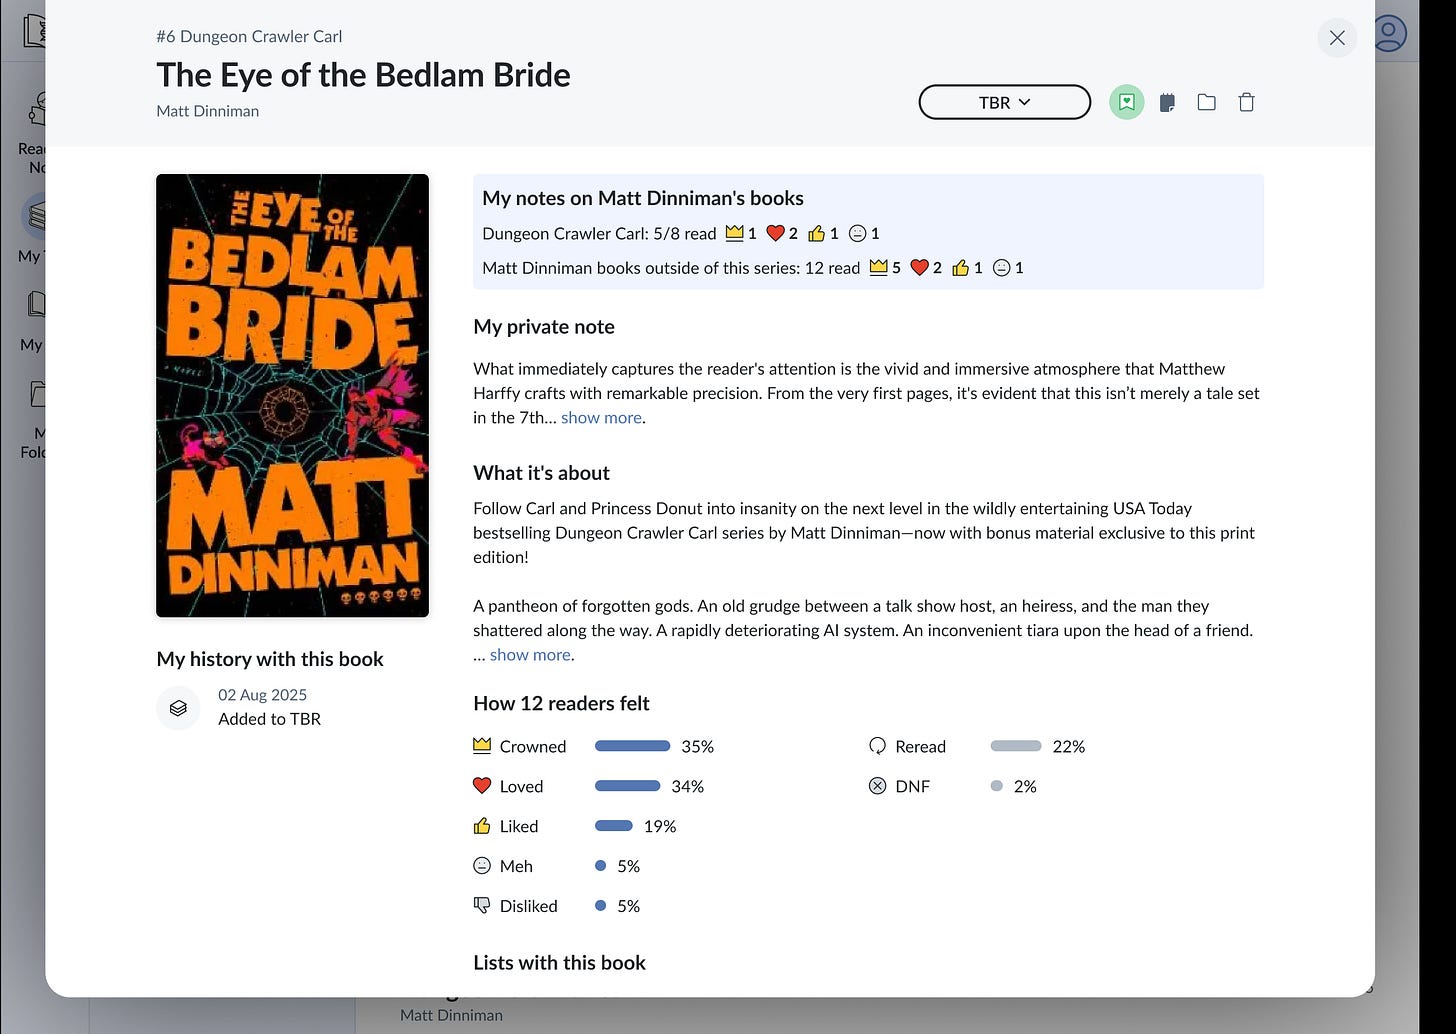
Task: Close the book details dialog
Action: (x=1337, y=38)
